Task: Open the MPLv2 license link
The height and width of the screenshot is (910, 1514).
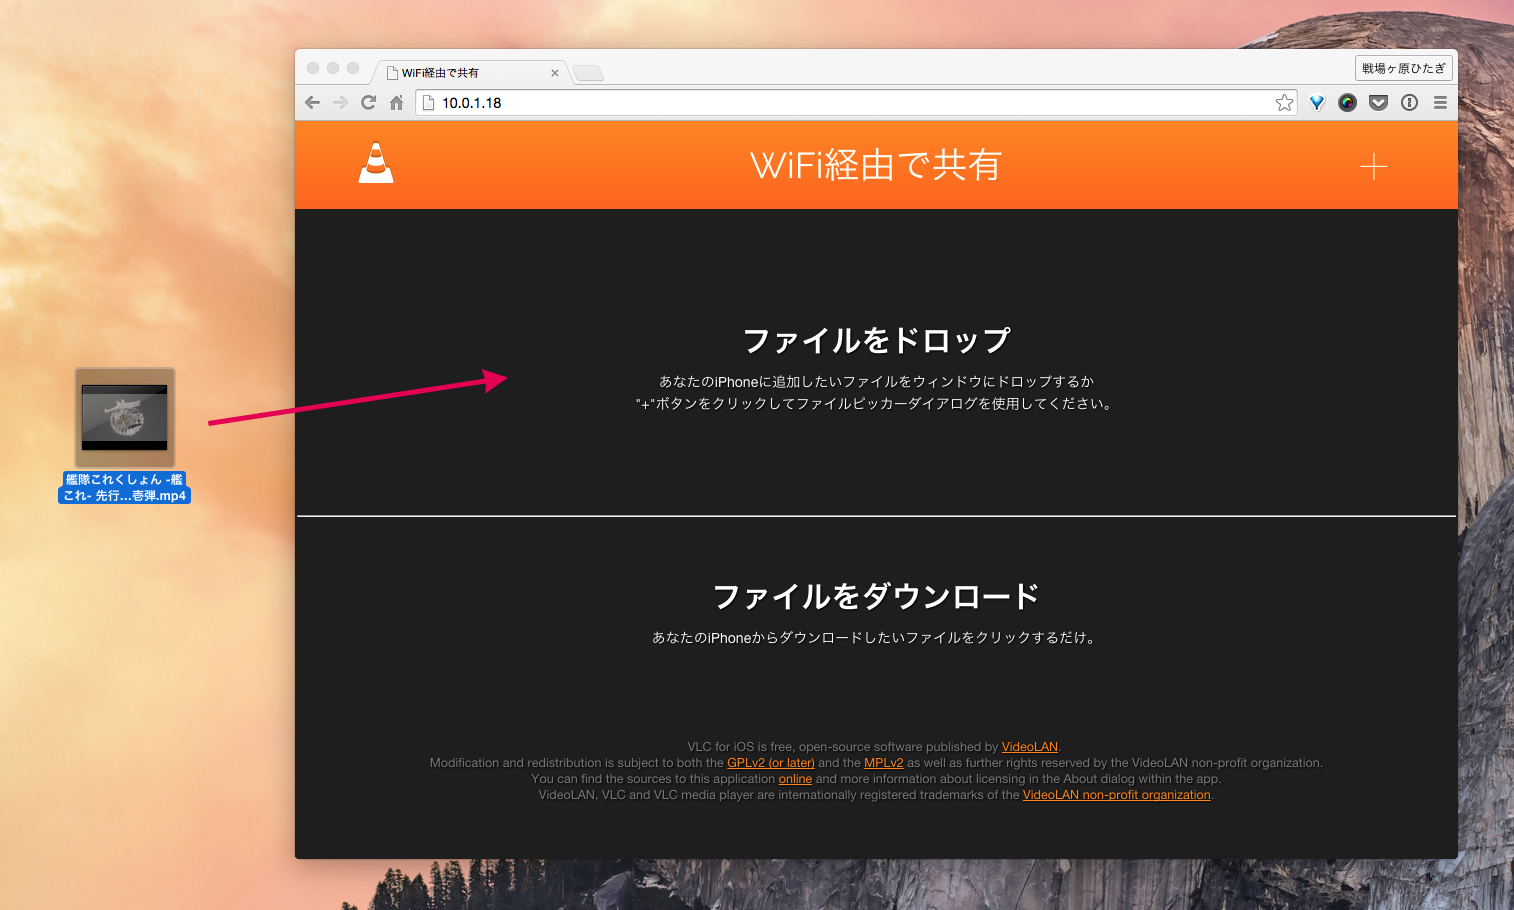Action: pyautogui.click(x=883, y=763)
